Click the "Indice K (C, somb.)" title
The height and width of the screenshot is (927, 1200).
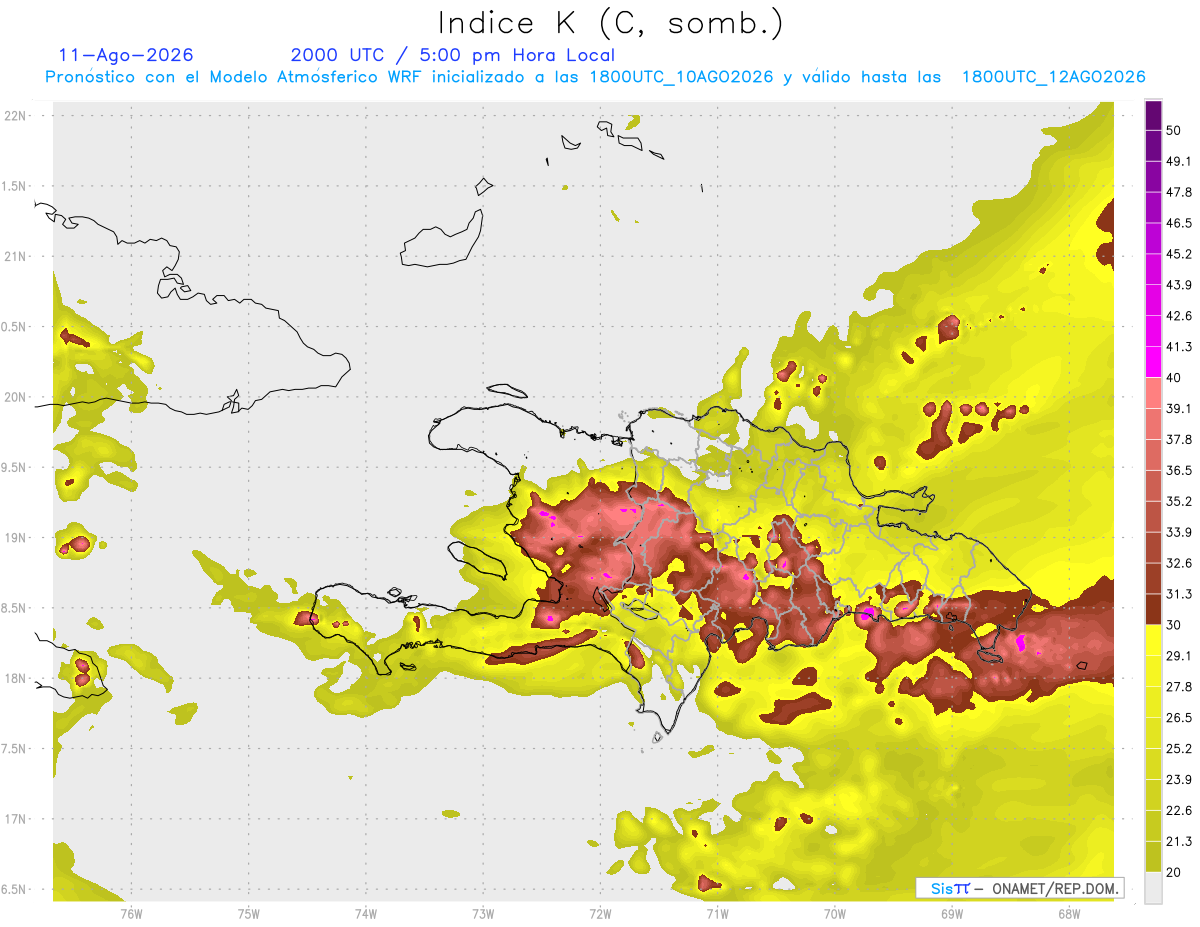(610, 22)
